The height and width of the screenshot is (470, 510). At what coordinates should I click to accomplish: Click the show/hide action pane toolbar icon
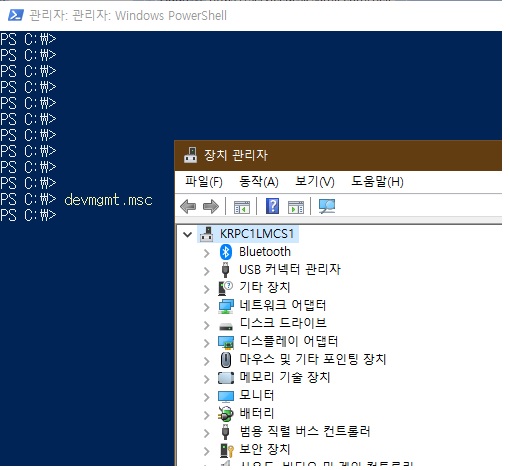[x=296, y=207]
